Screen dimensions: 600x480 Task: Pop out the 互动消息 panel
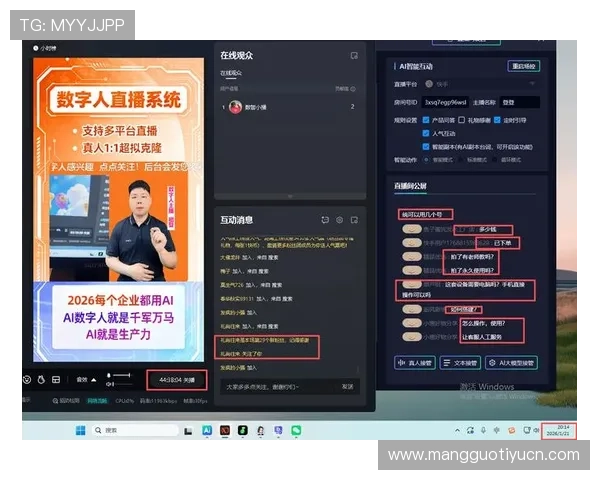(x=354, y=220)
